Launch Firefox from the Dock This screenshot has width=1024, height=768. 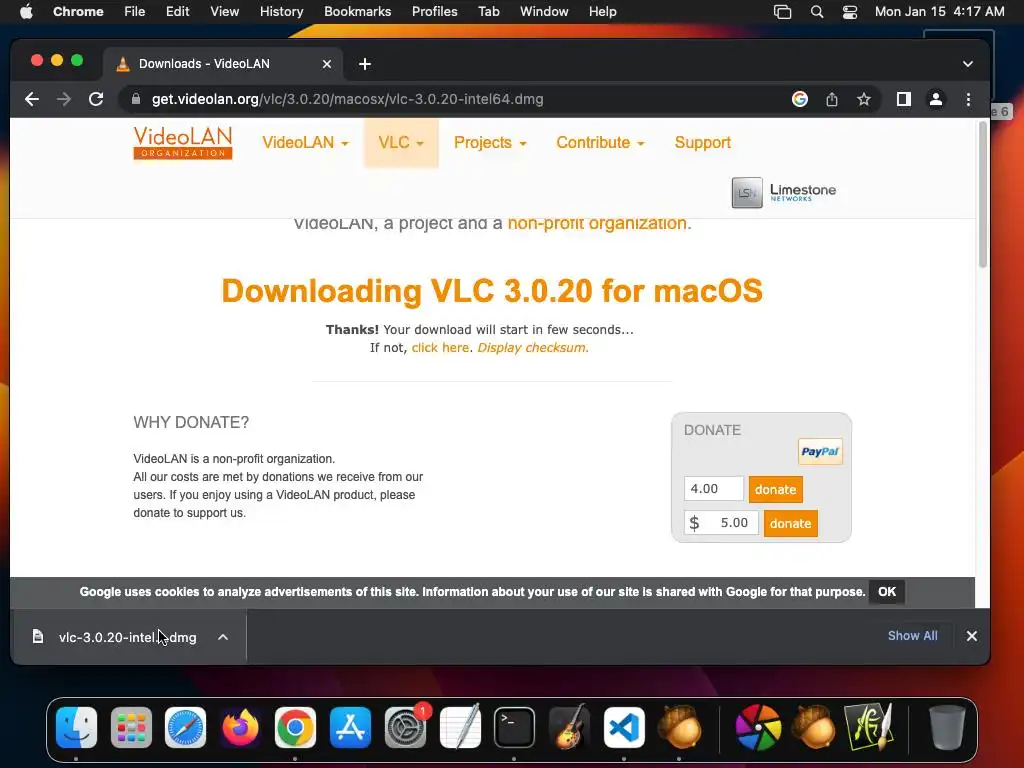[x=240, y=727]
